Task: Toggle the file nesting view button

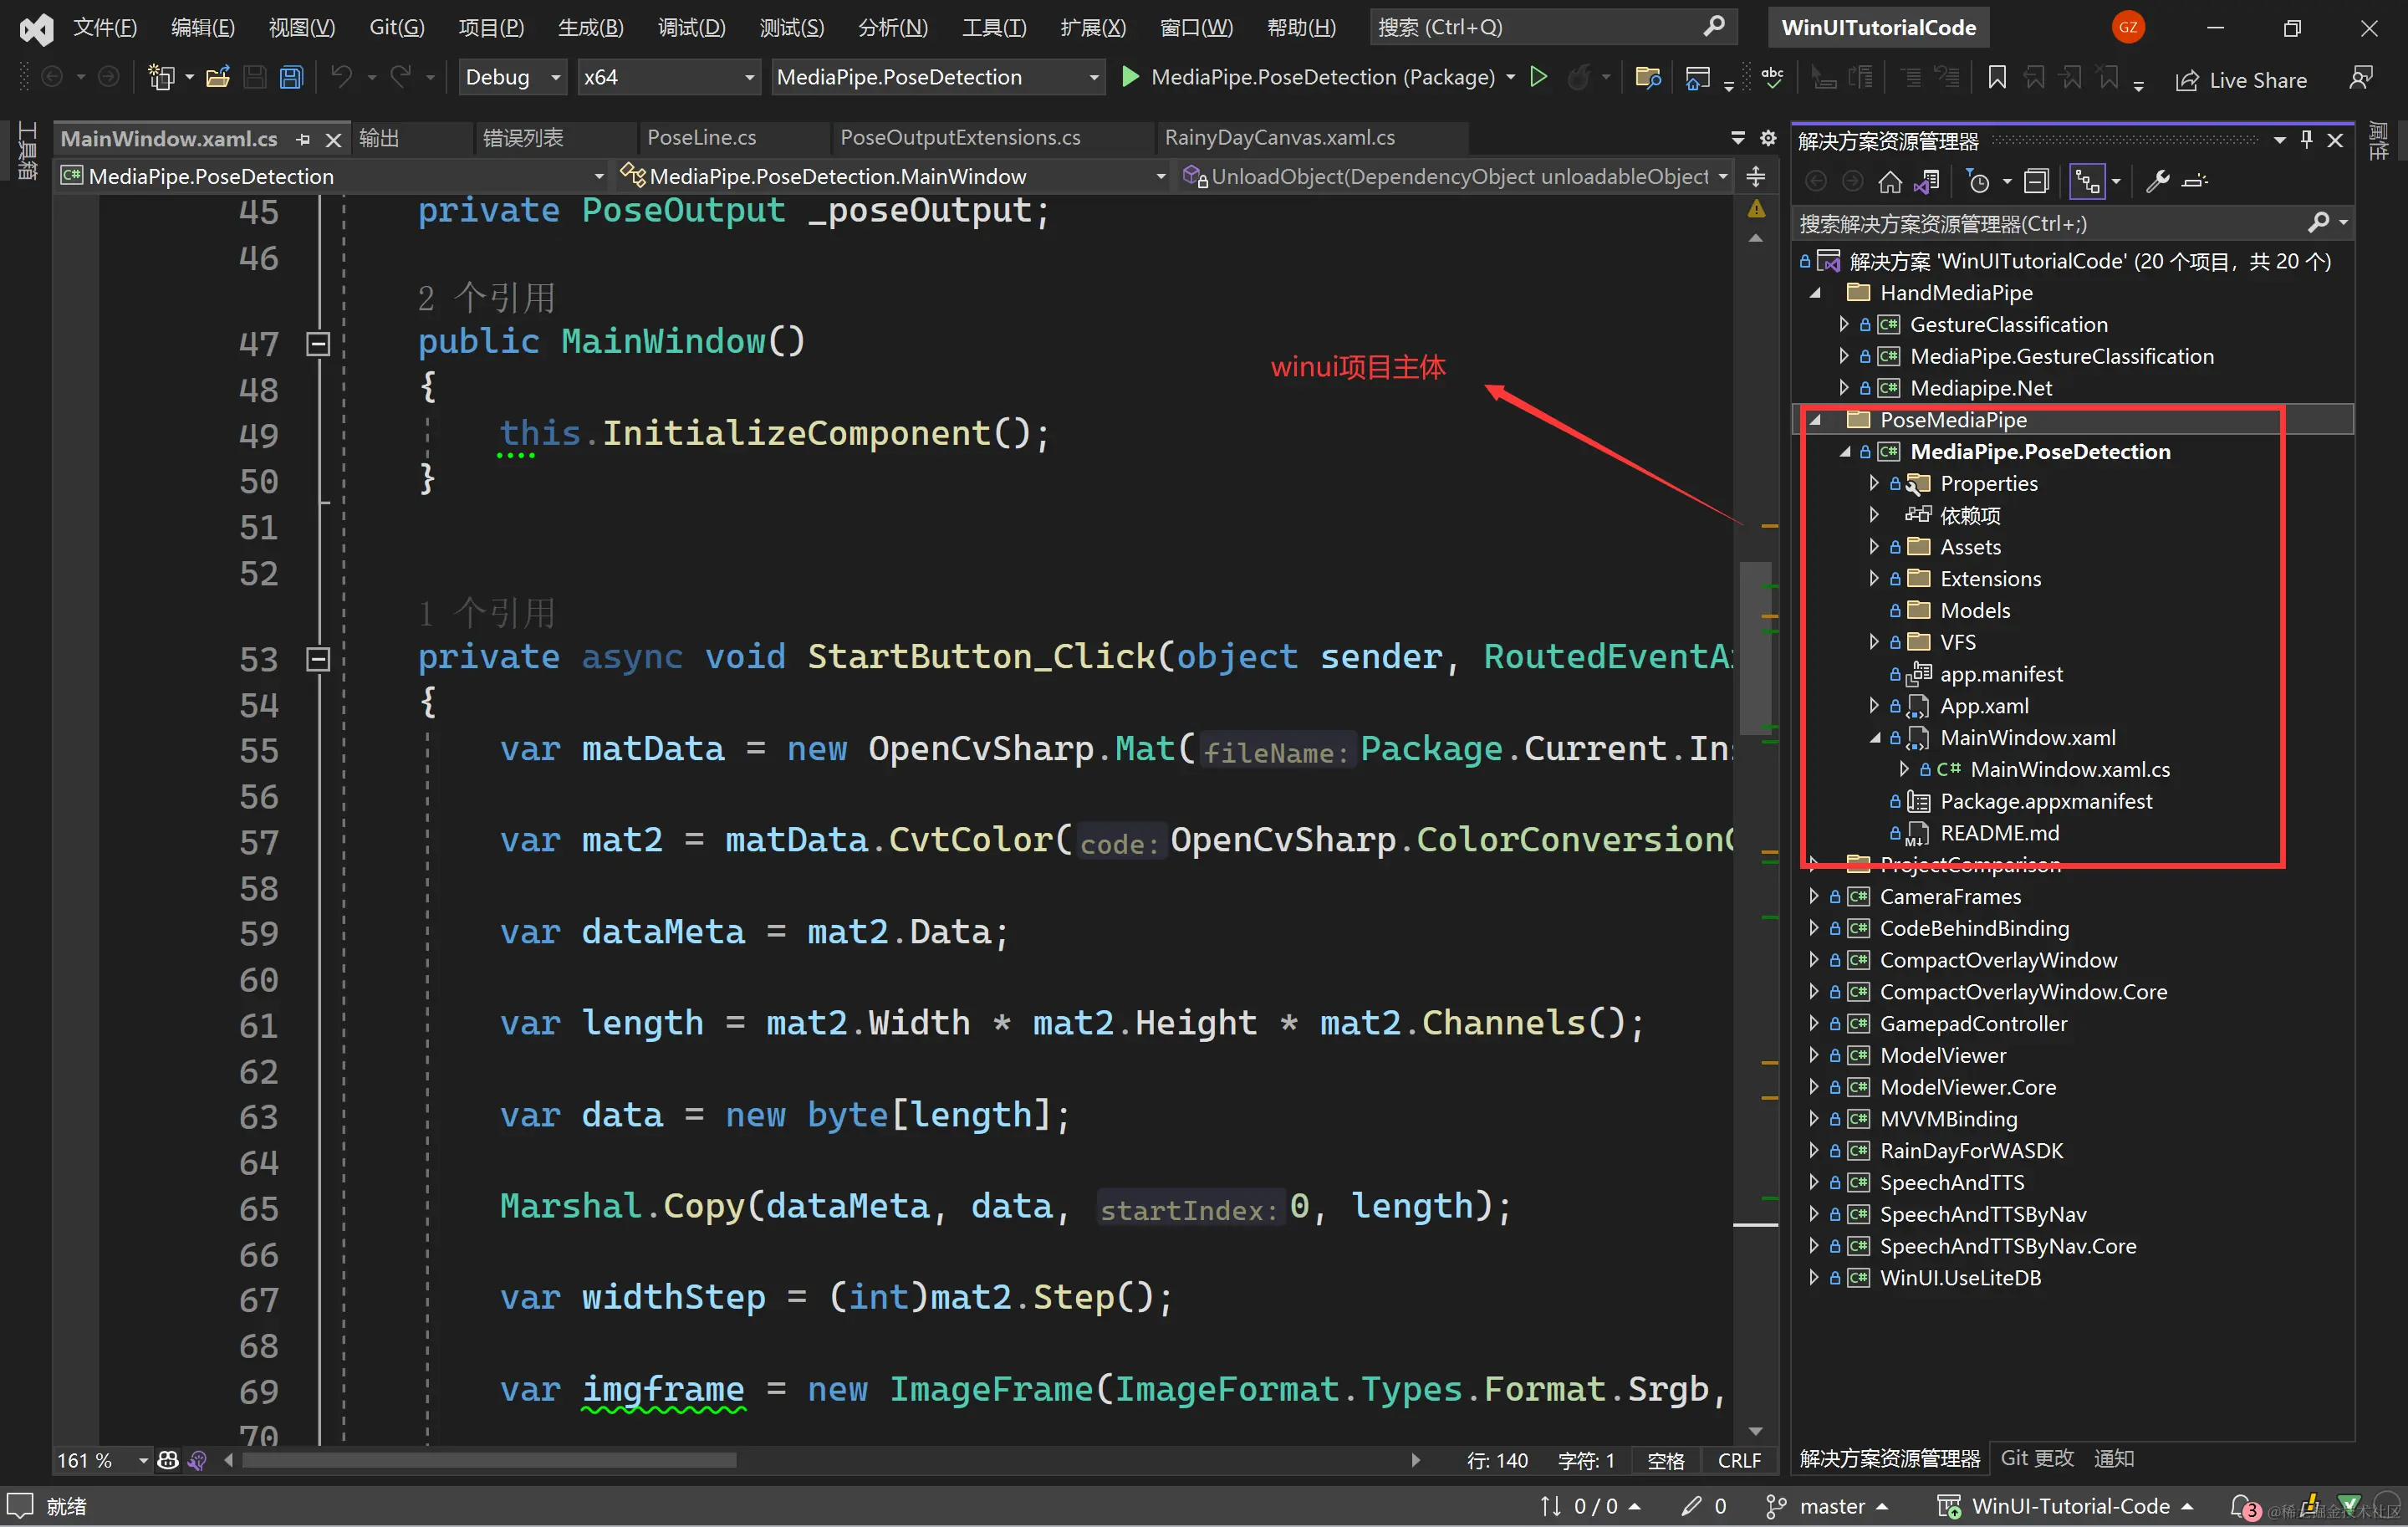Action: [x=2087, y=181]
